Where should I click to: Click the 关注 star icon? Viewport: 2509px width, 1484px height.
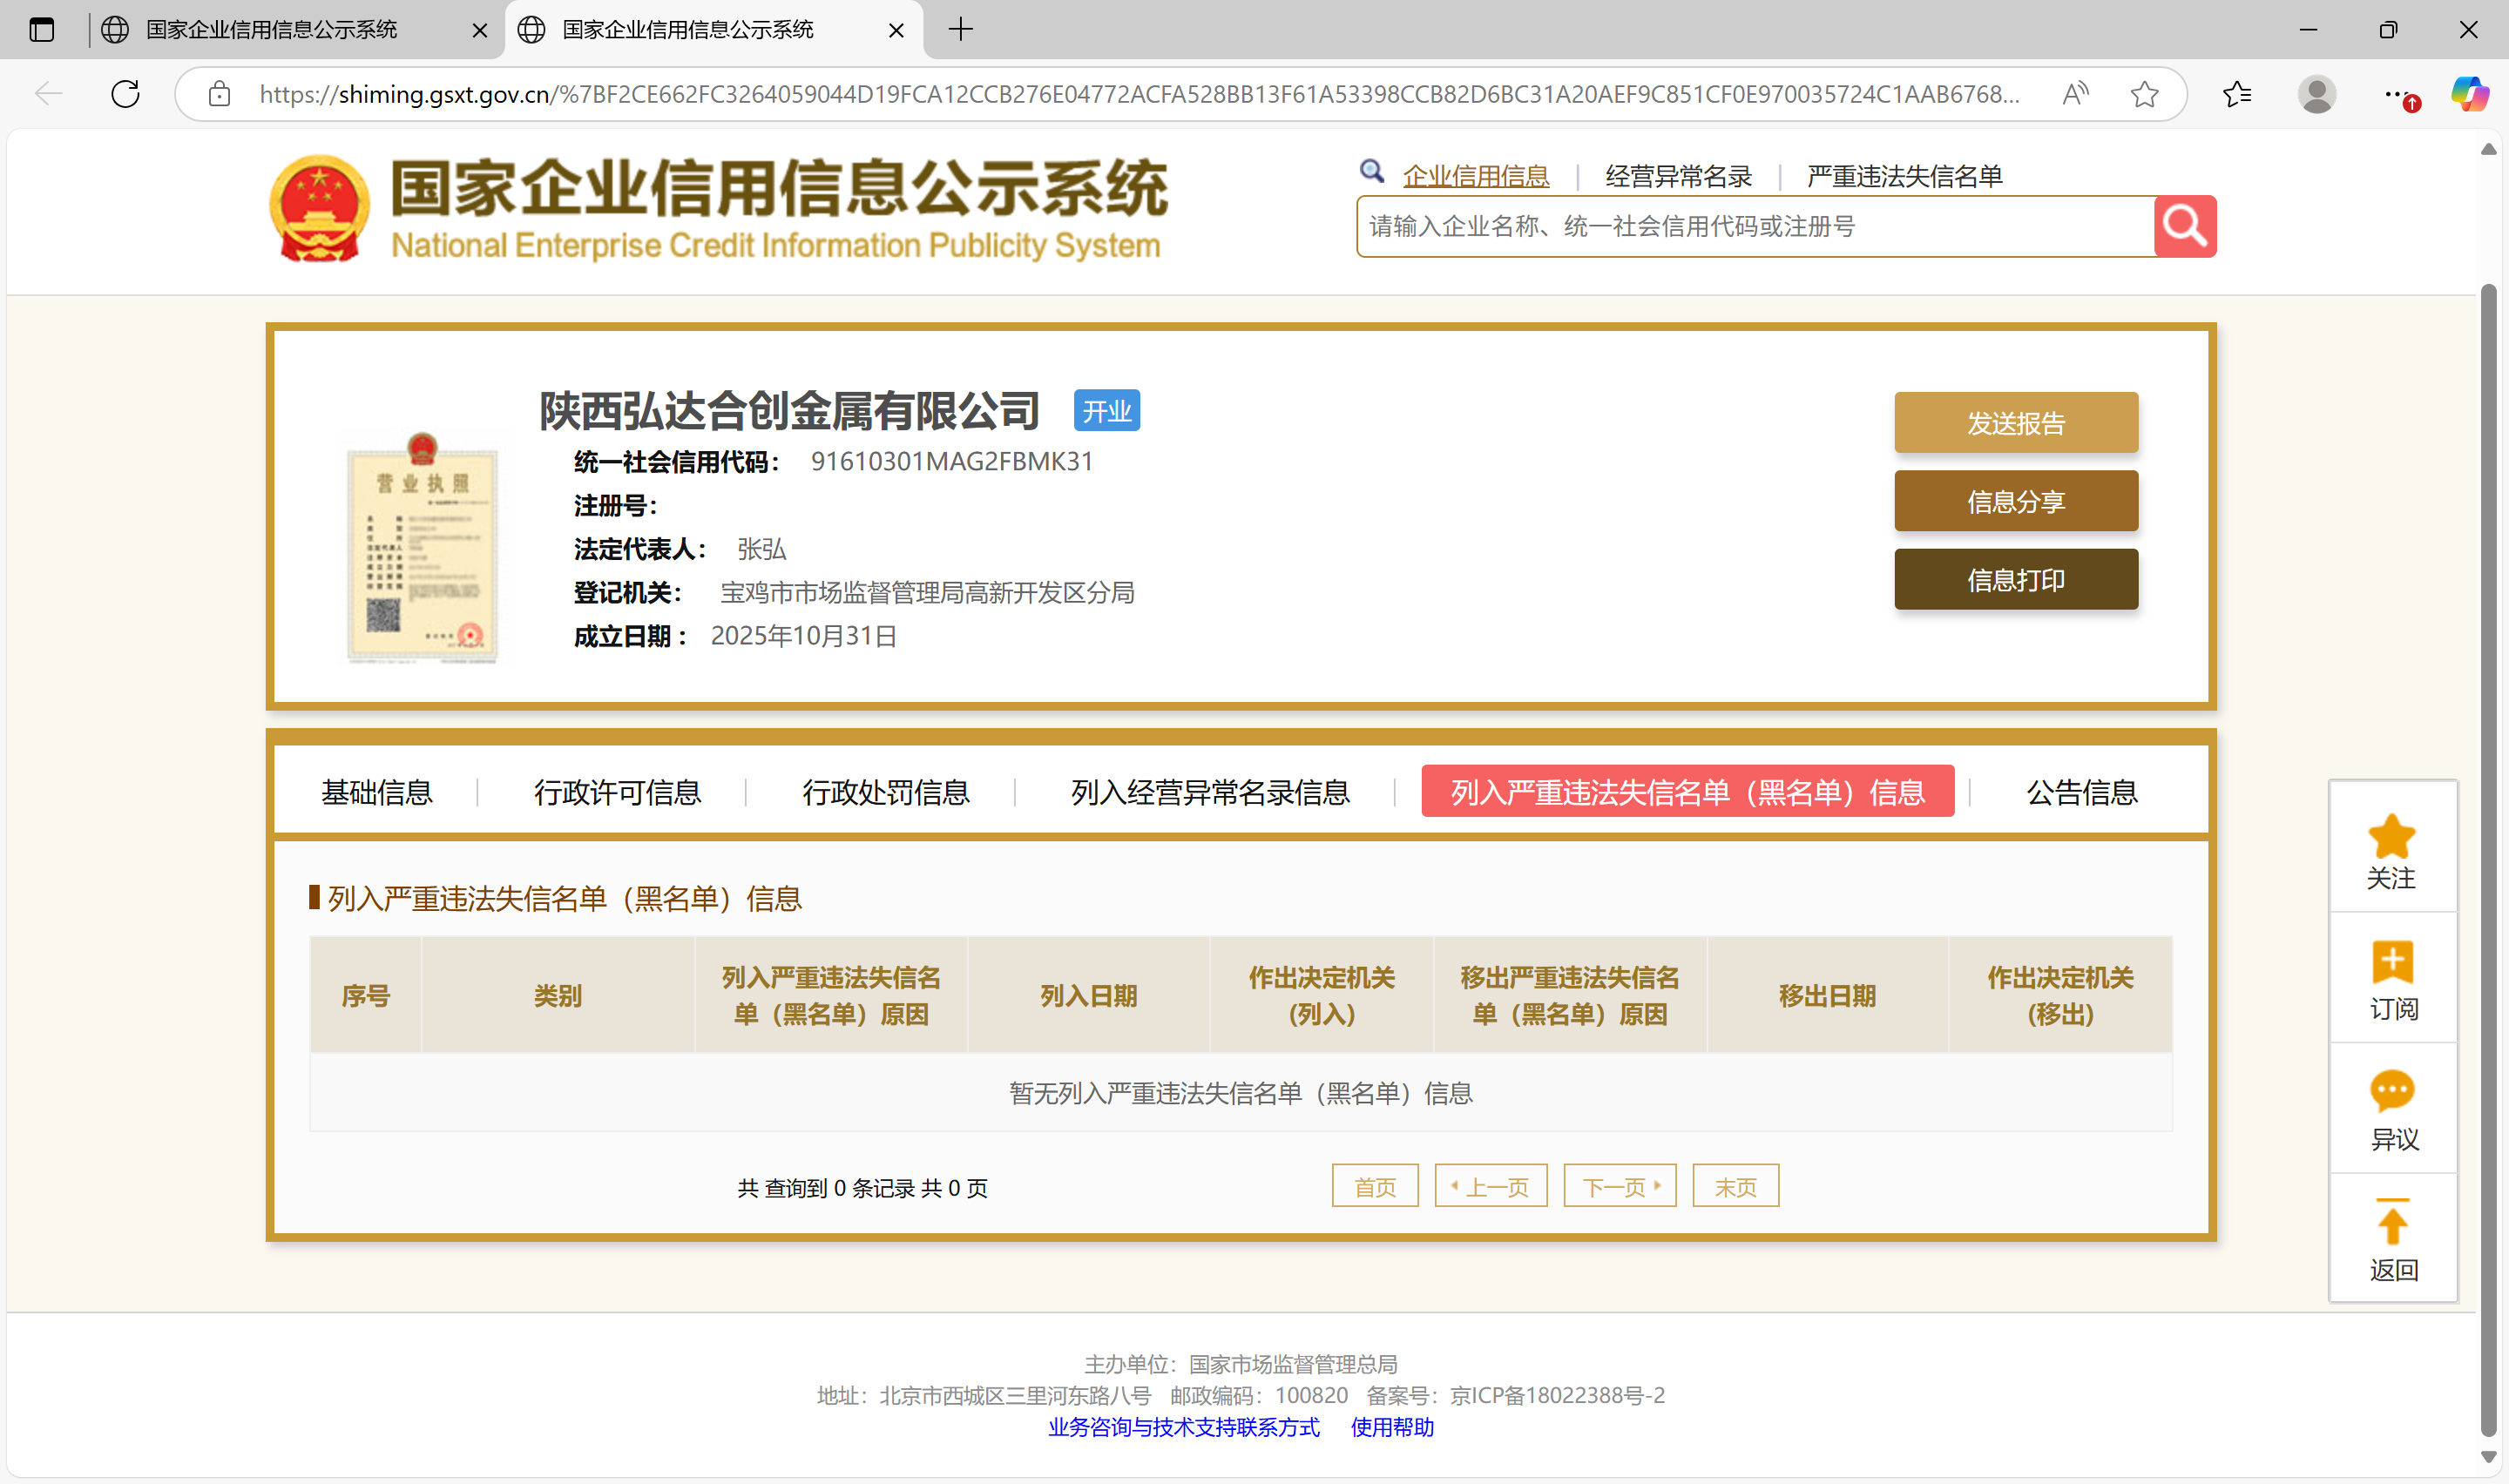(2391, 837)
